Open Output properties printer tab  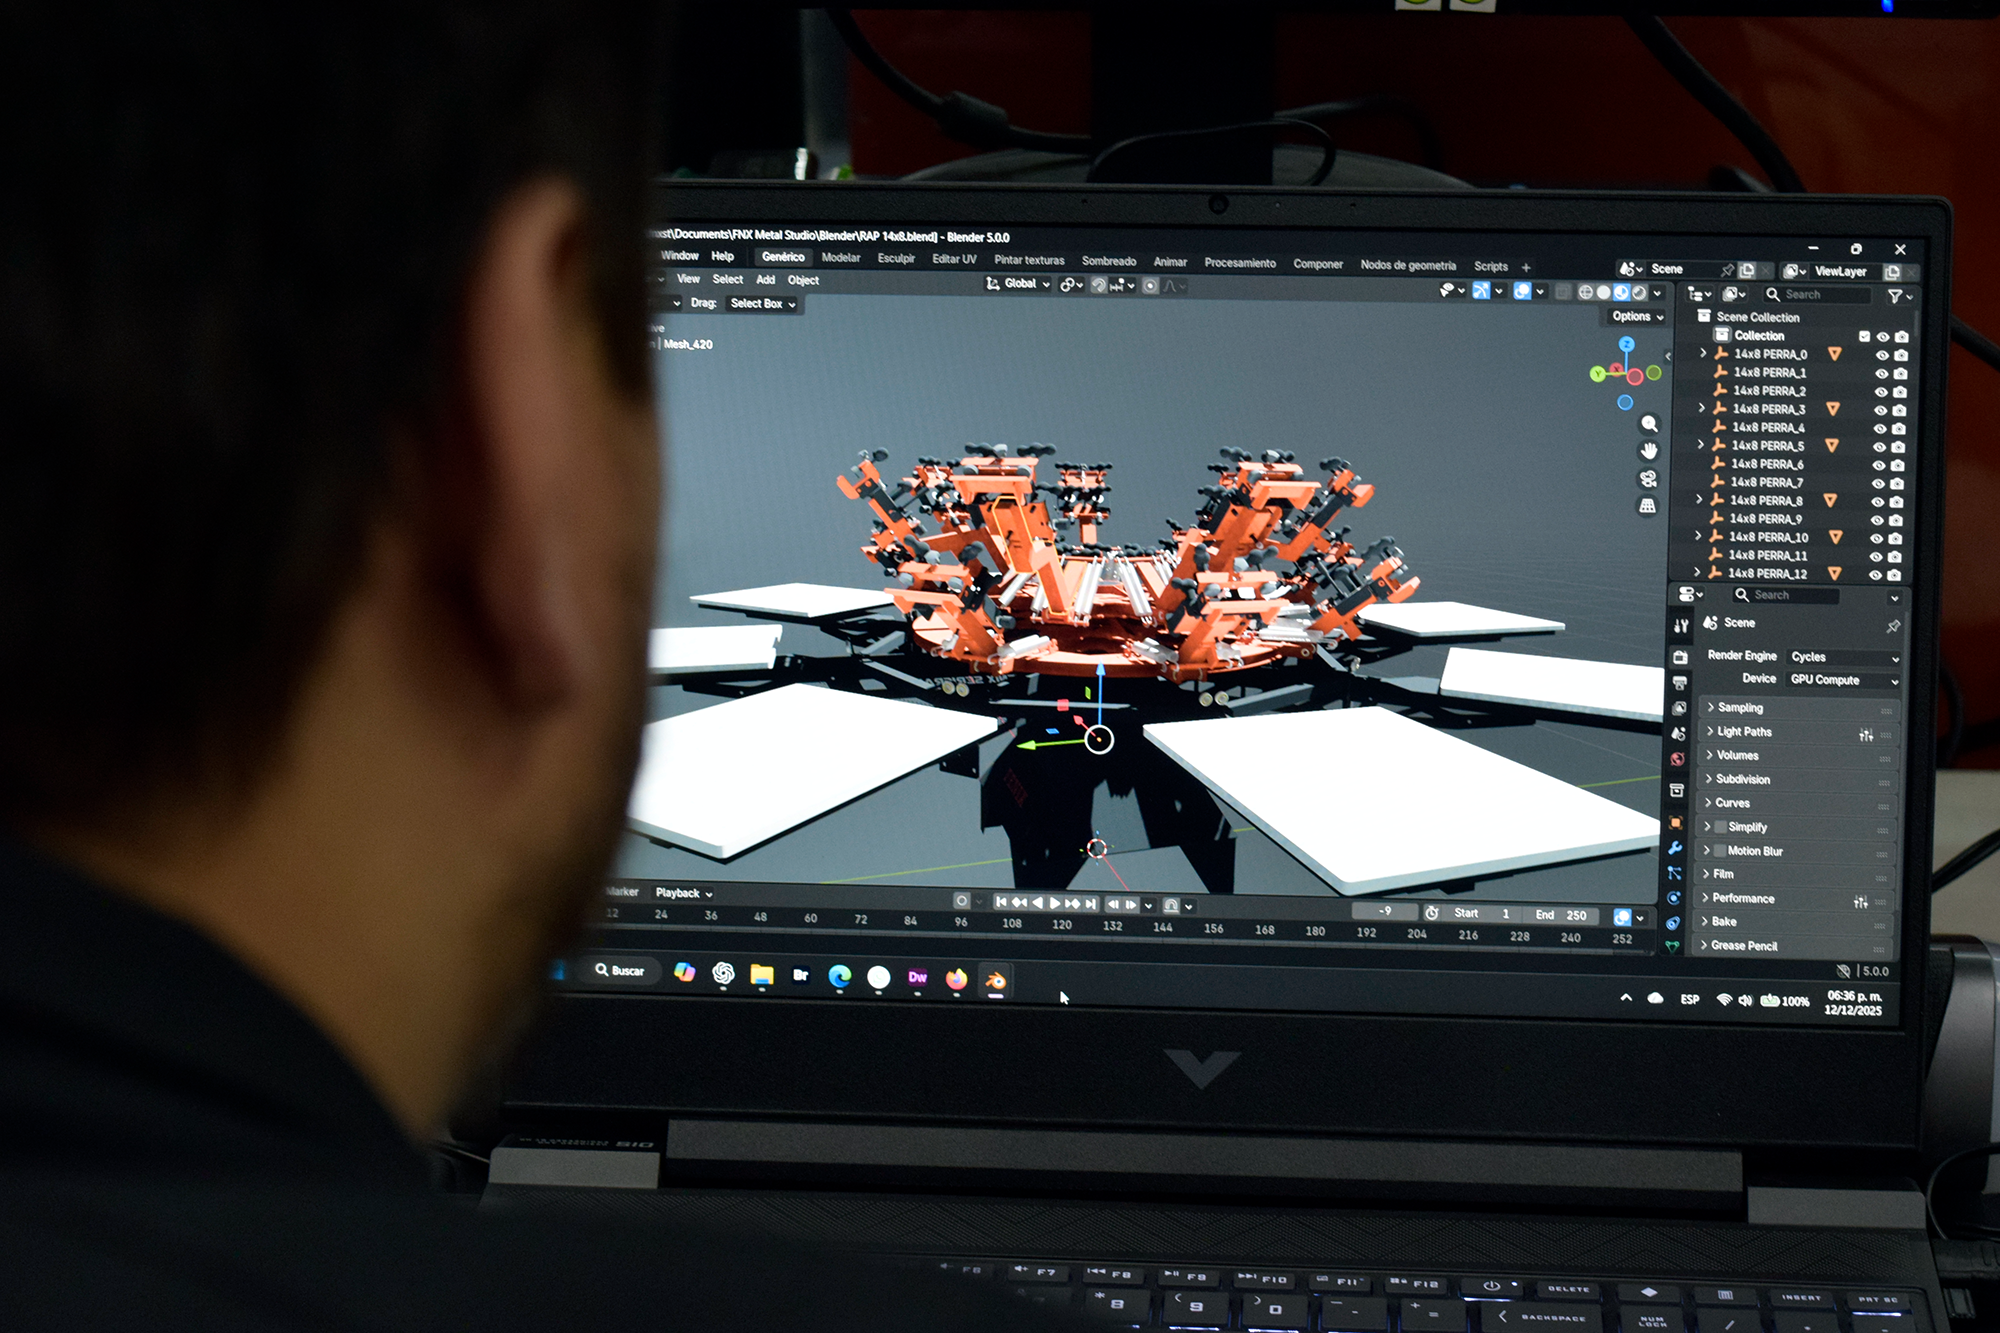tap(1680, 683)
